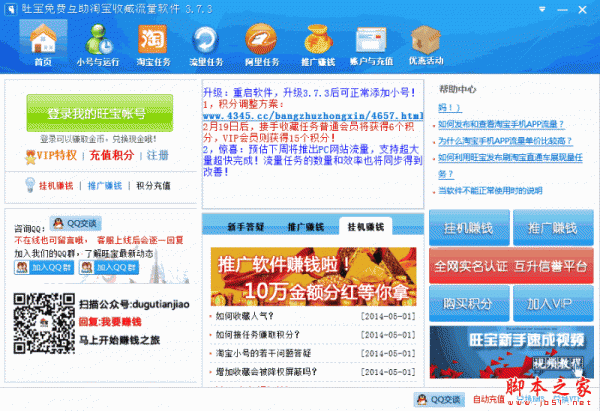
Task: Click 登录我的旺宝帐号 green button
Action: pos(99,113)
